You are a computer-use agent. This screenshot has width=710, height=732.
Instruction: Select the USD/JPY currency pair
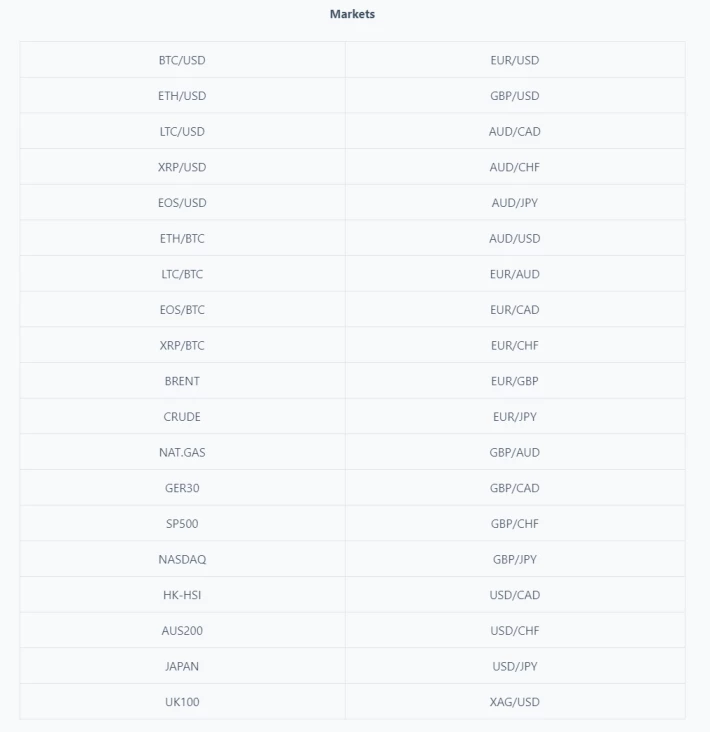(x=515, y=666)
